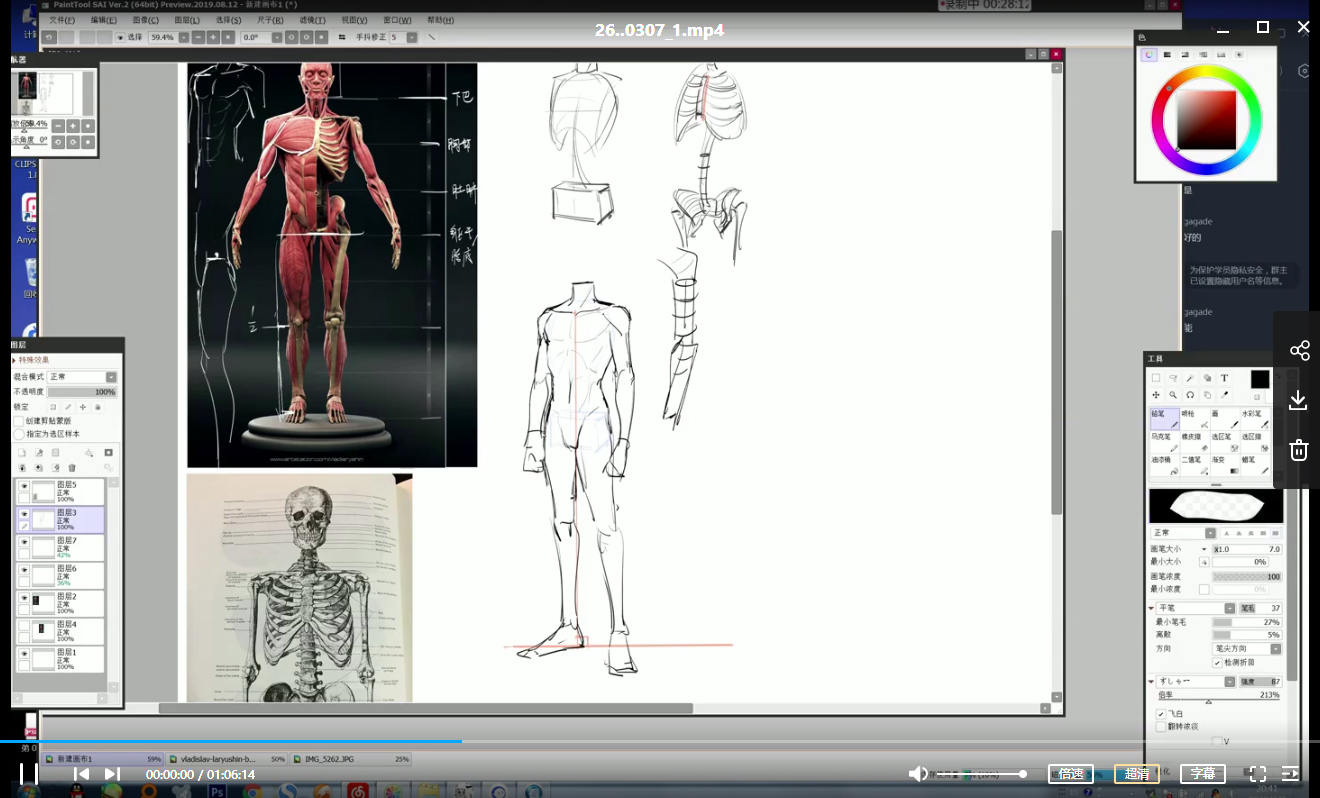Click the 字幕 subtitles button
The width and height of the screenshot is (1320, 798).
pyautogui.click(x=1202, y=774)
